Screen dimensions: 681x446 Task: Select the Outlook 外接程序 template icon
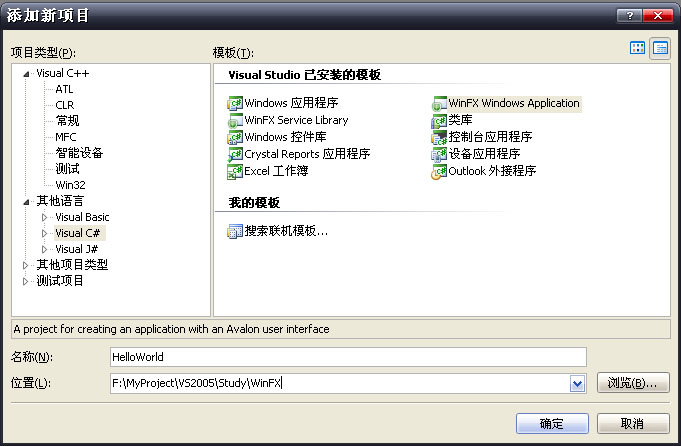click(x=439, y=171)
